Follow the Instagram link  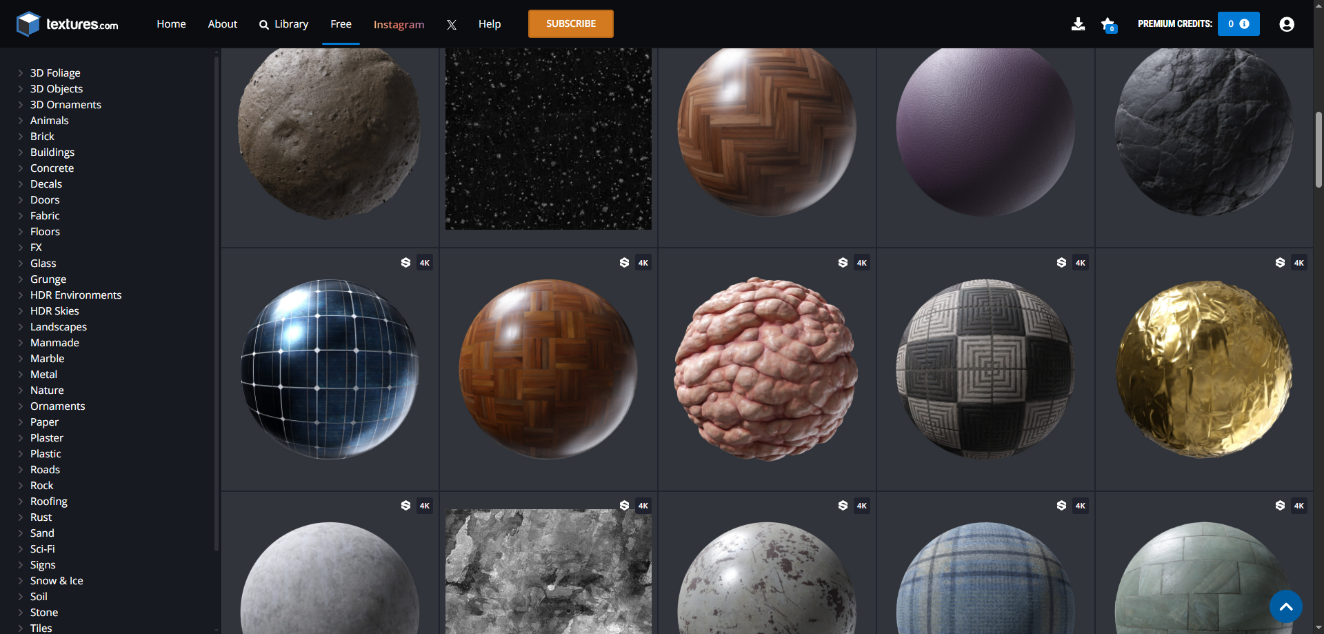click(x=399, y=25)
